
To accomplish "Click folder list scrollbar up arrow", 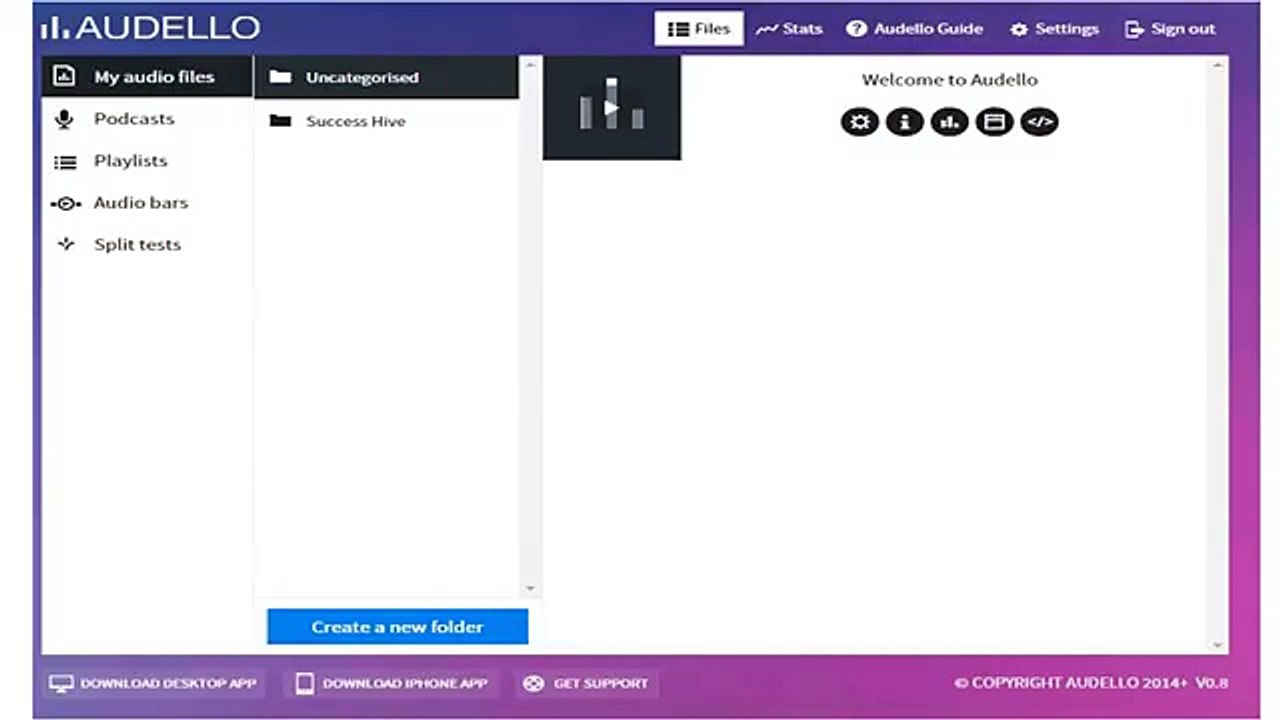I will [x=530, y=65].
